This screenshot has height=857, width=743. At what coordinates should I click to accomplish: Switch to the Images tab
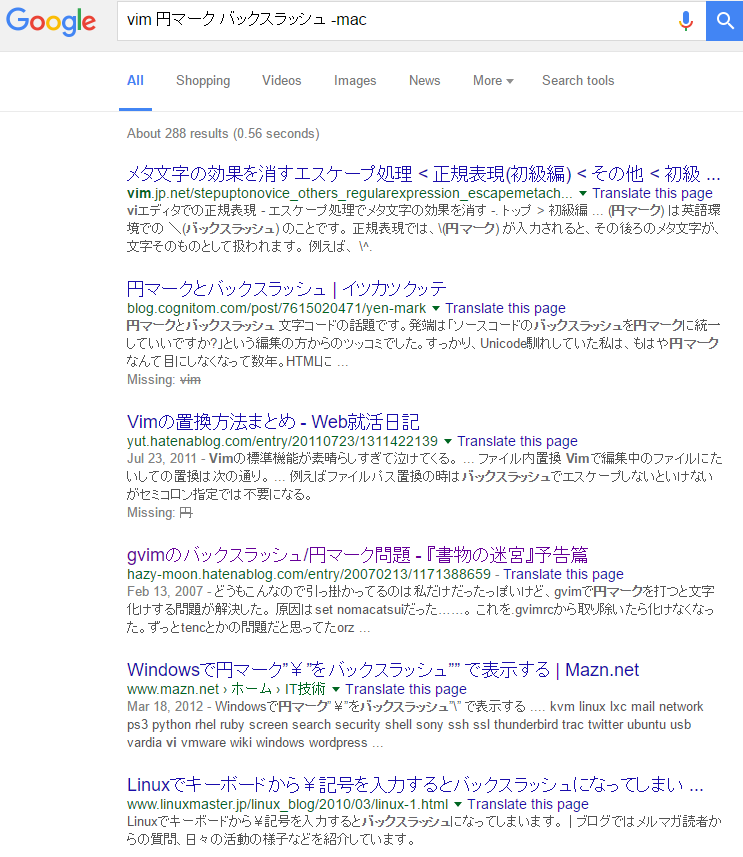click(355, 81)
